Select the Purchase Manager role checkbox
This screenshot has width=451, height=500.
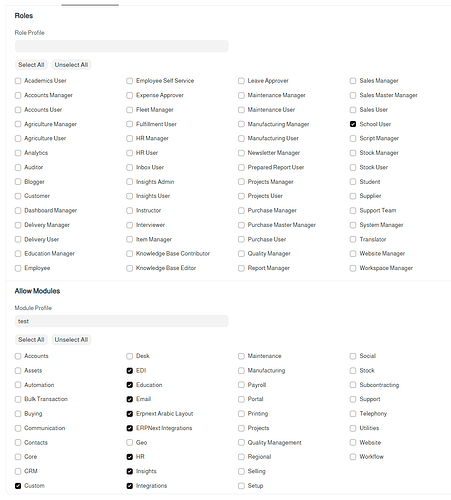tap(241, 211)
